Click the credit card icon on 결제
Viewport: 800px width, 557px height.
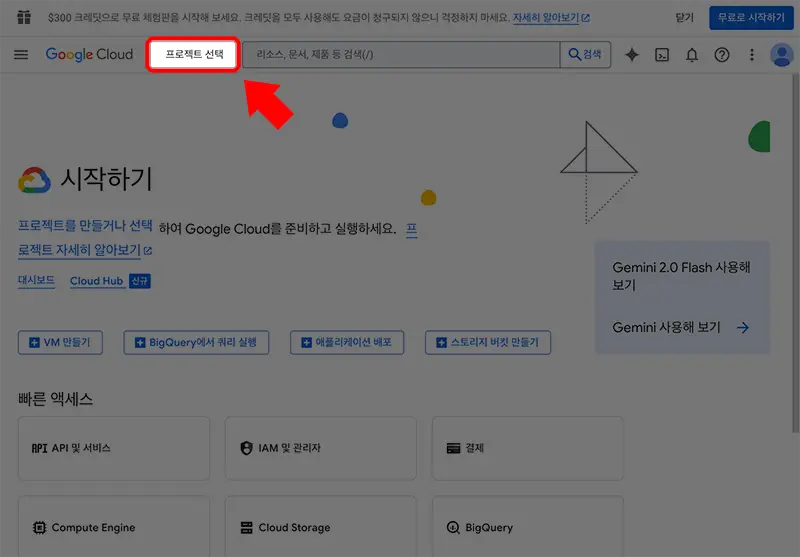454,448
